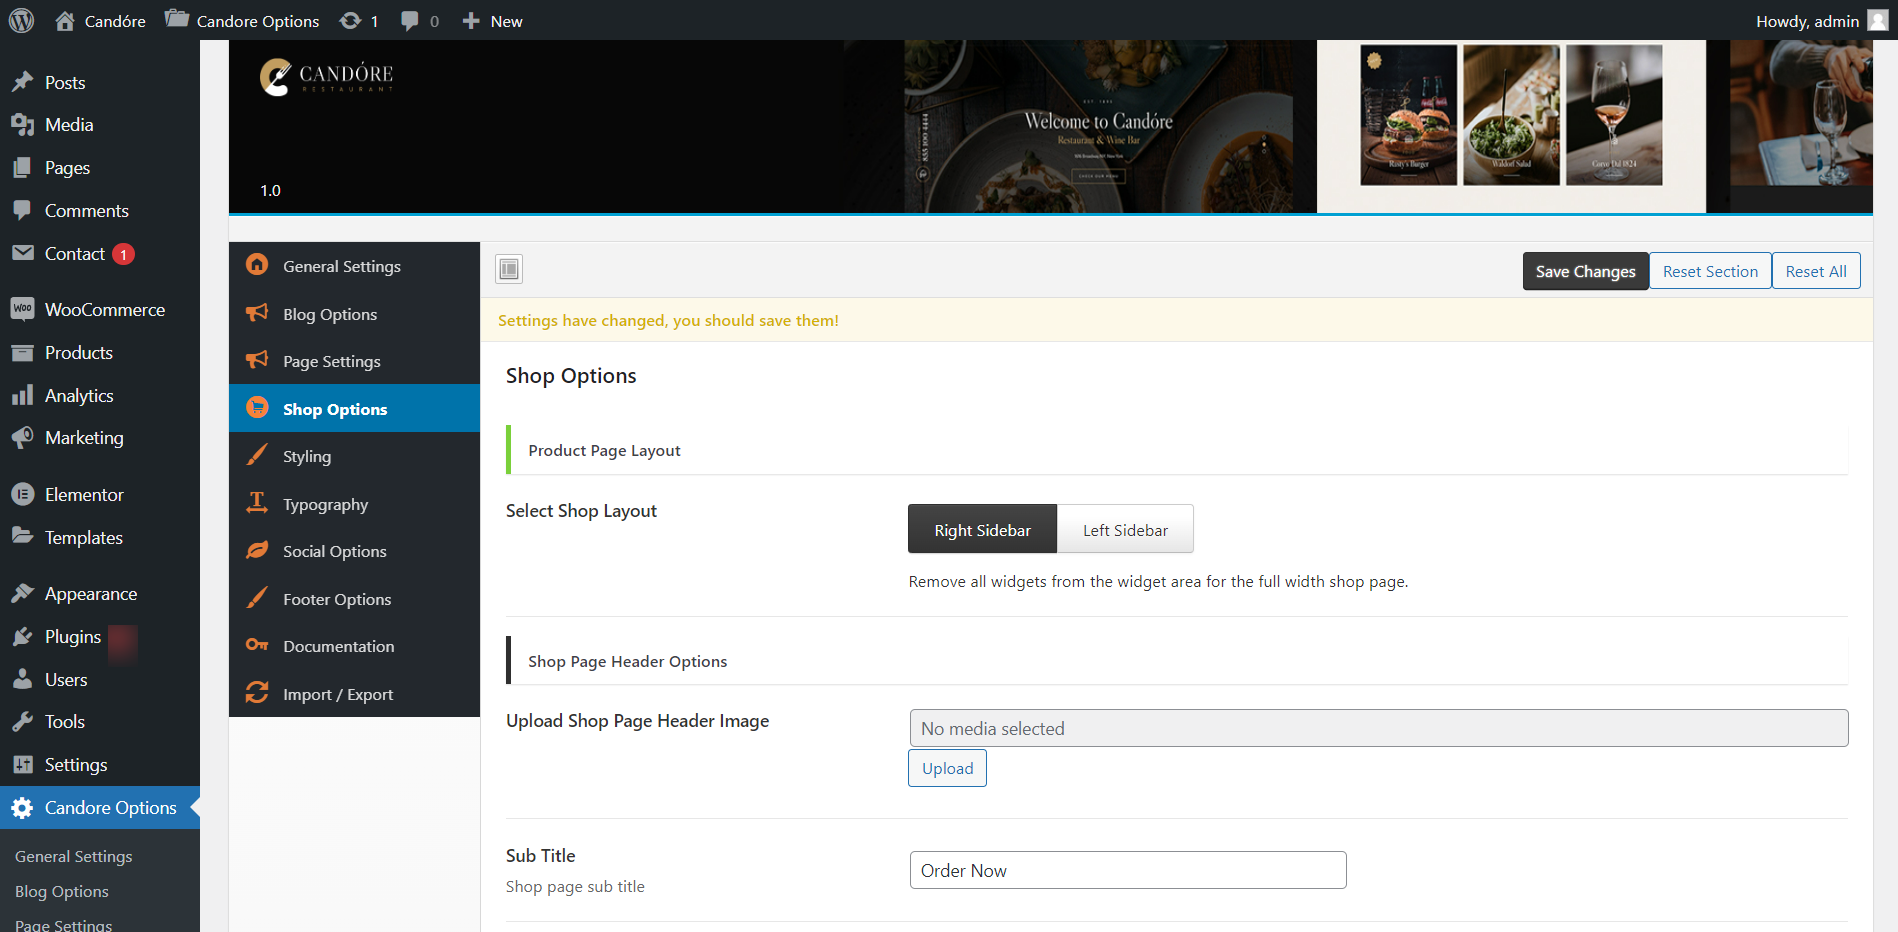Open the WordPress logo menu

[x=21, y=21]
